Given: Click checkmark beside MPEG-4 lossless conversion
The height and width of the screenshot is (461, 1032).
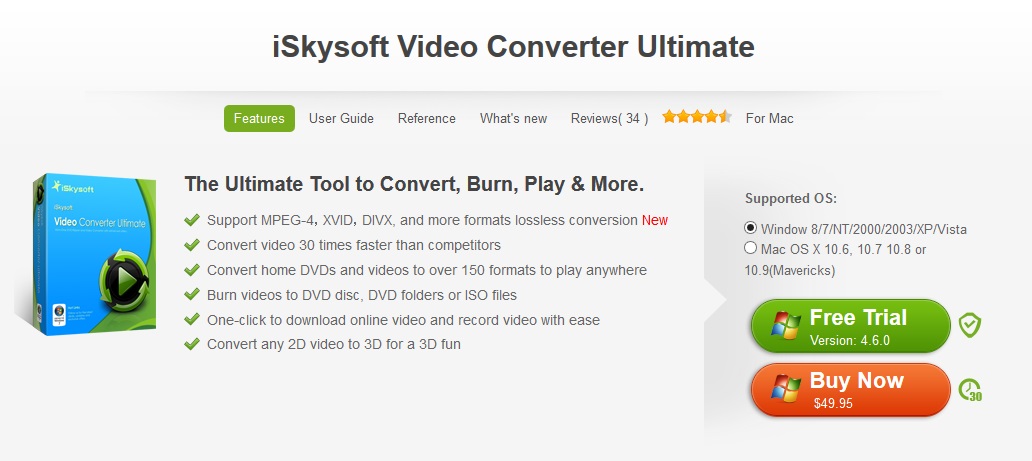Looking at the screenshot, I should pyautogui.click(x=192, y=220).
